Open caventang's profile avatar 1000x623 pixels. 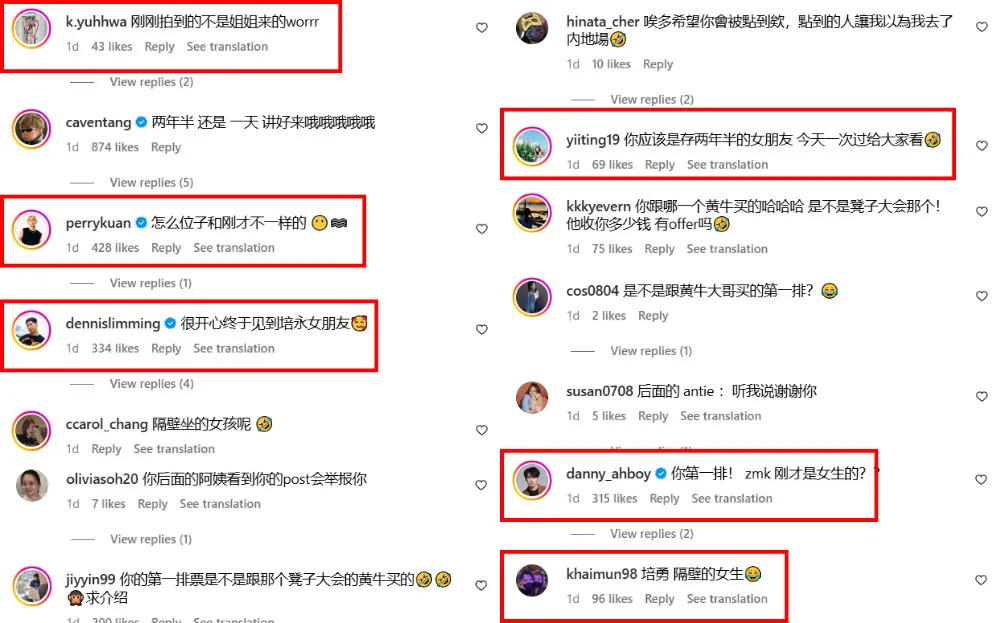[x=31, y=129]
